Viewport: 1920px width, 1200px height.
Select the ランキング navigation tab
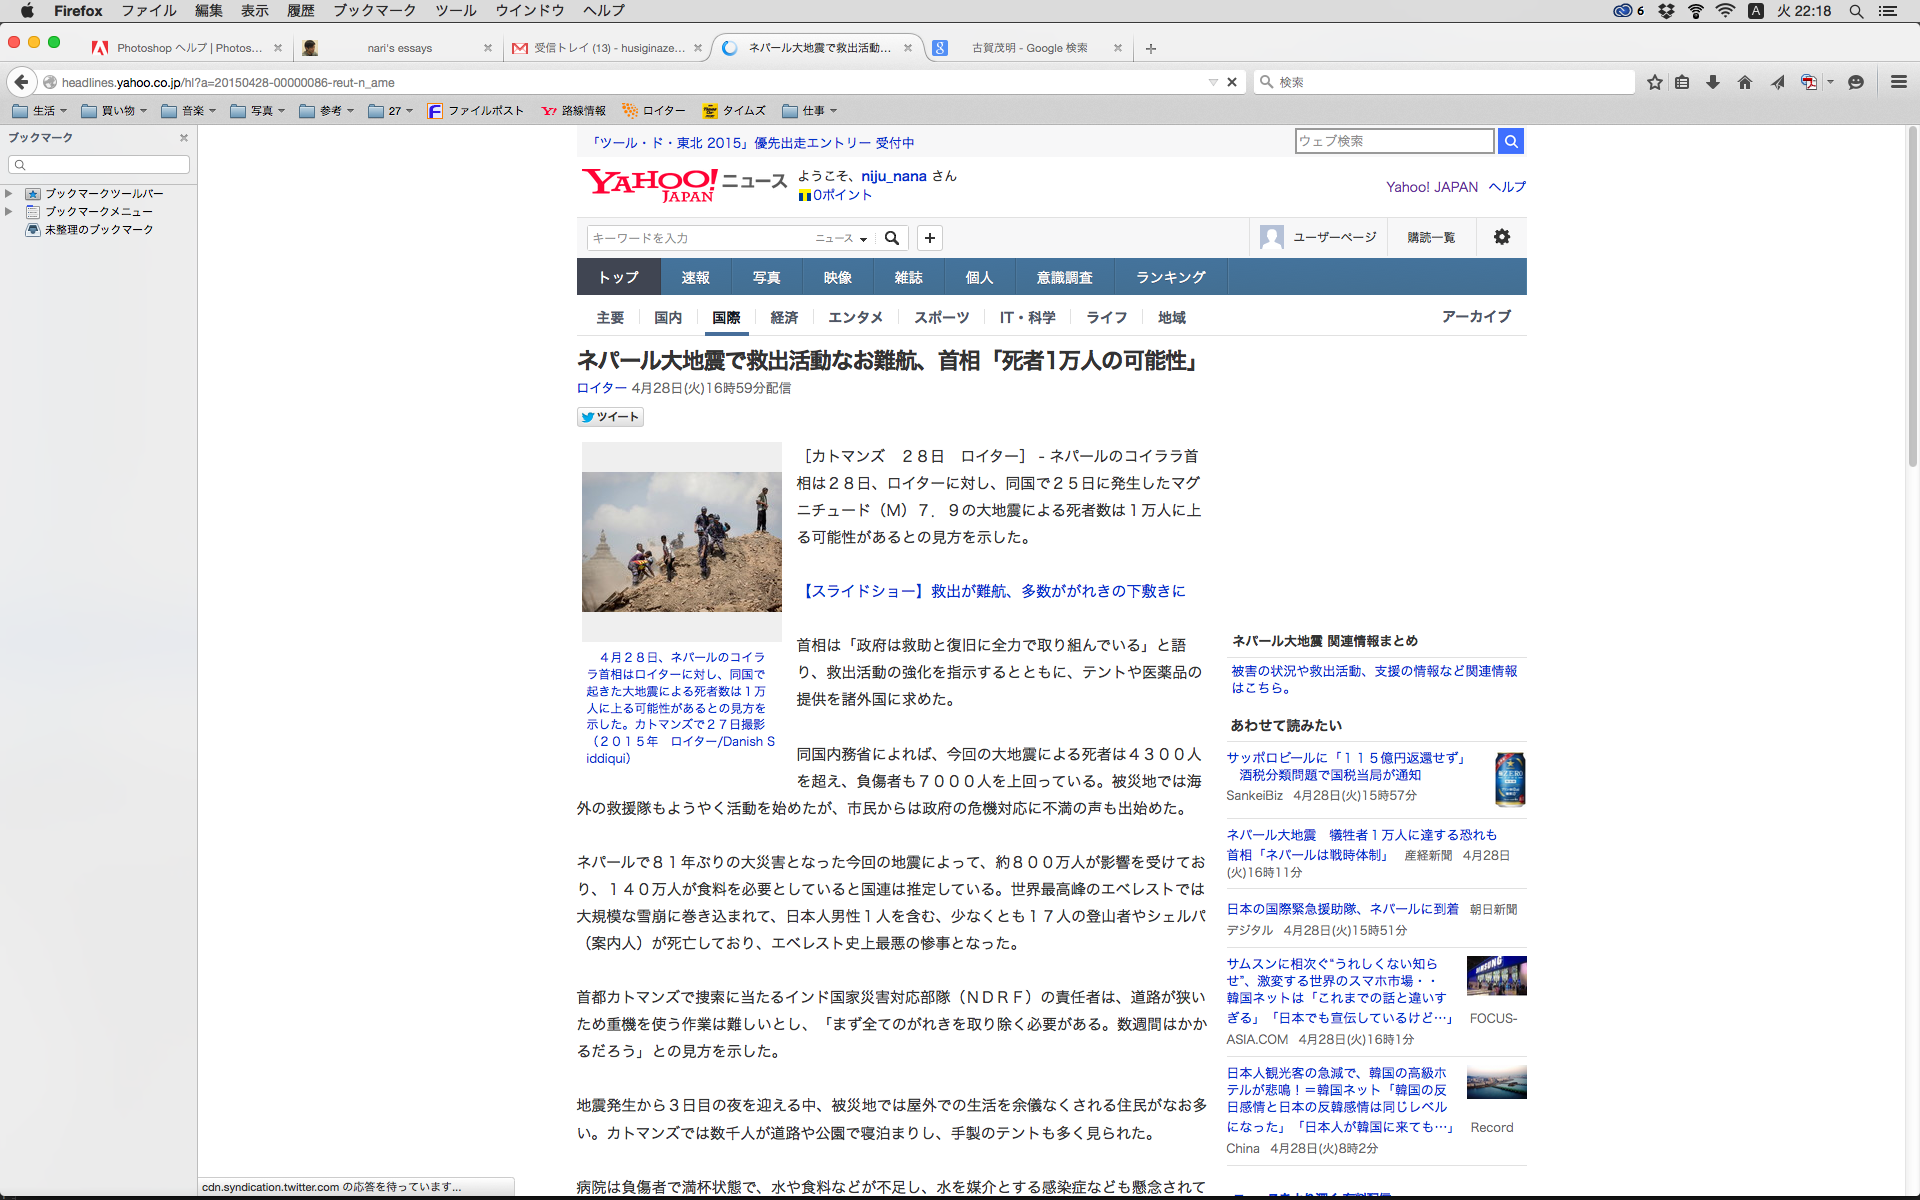pyautogui.click(x=1170, y=277)
